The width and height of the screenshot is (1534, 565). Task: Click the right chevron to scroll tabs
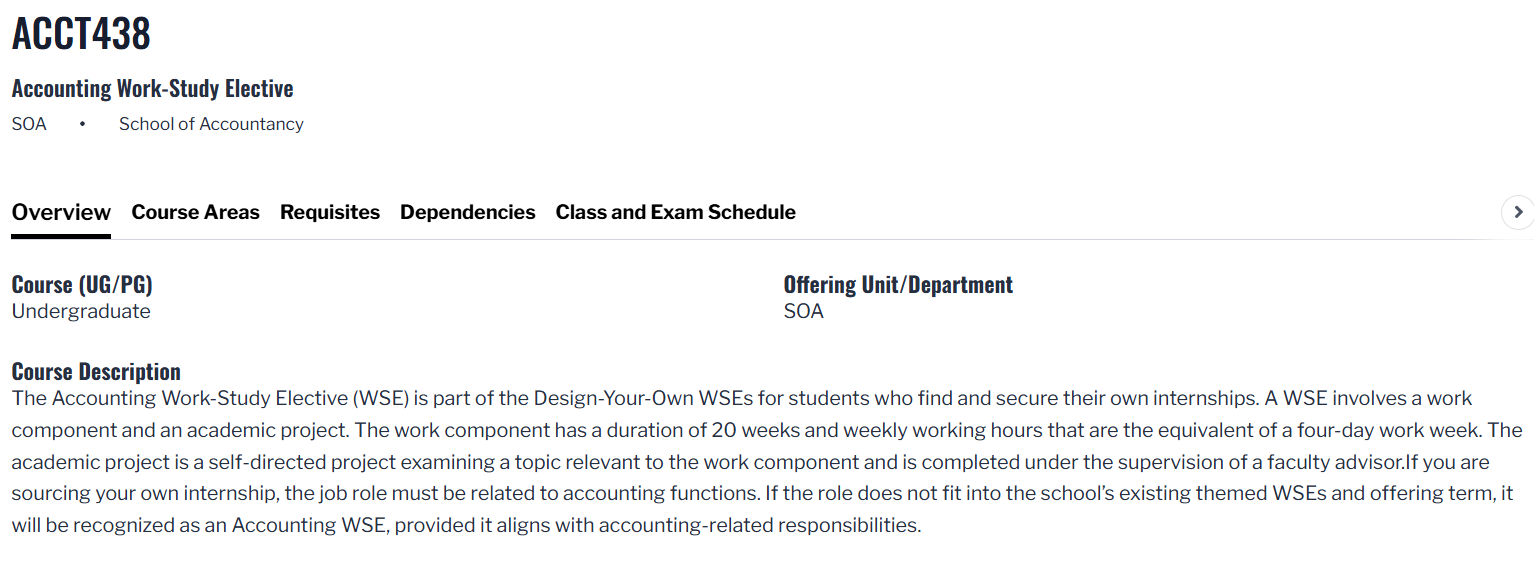coord(1518,212)
